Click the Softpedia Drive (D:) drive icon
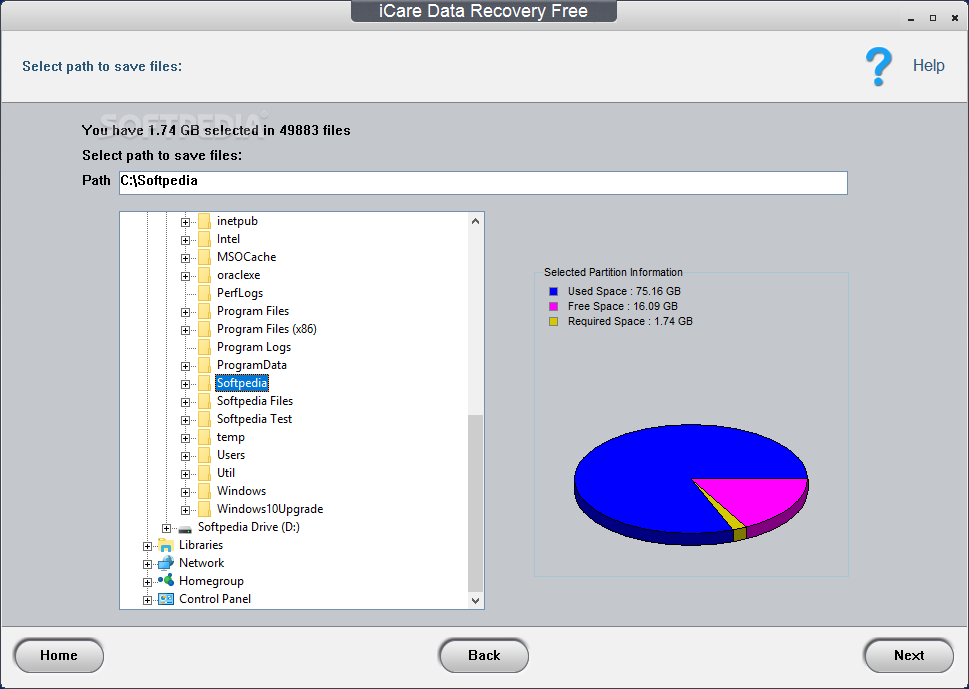Image resolution: width=969 pixels, height=689 pixels. point(185,529)
